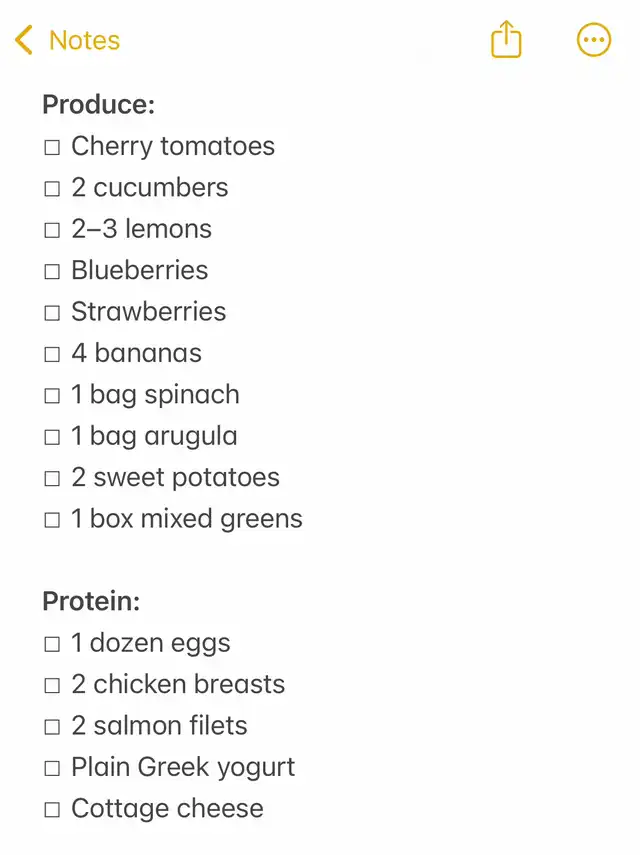The height and width of the screenshot is (855, 640).
Task: Tap the share icon
Action: pos(506,39)
